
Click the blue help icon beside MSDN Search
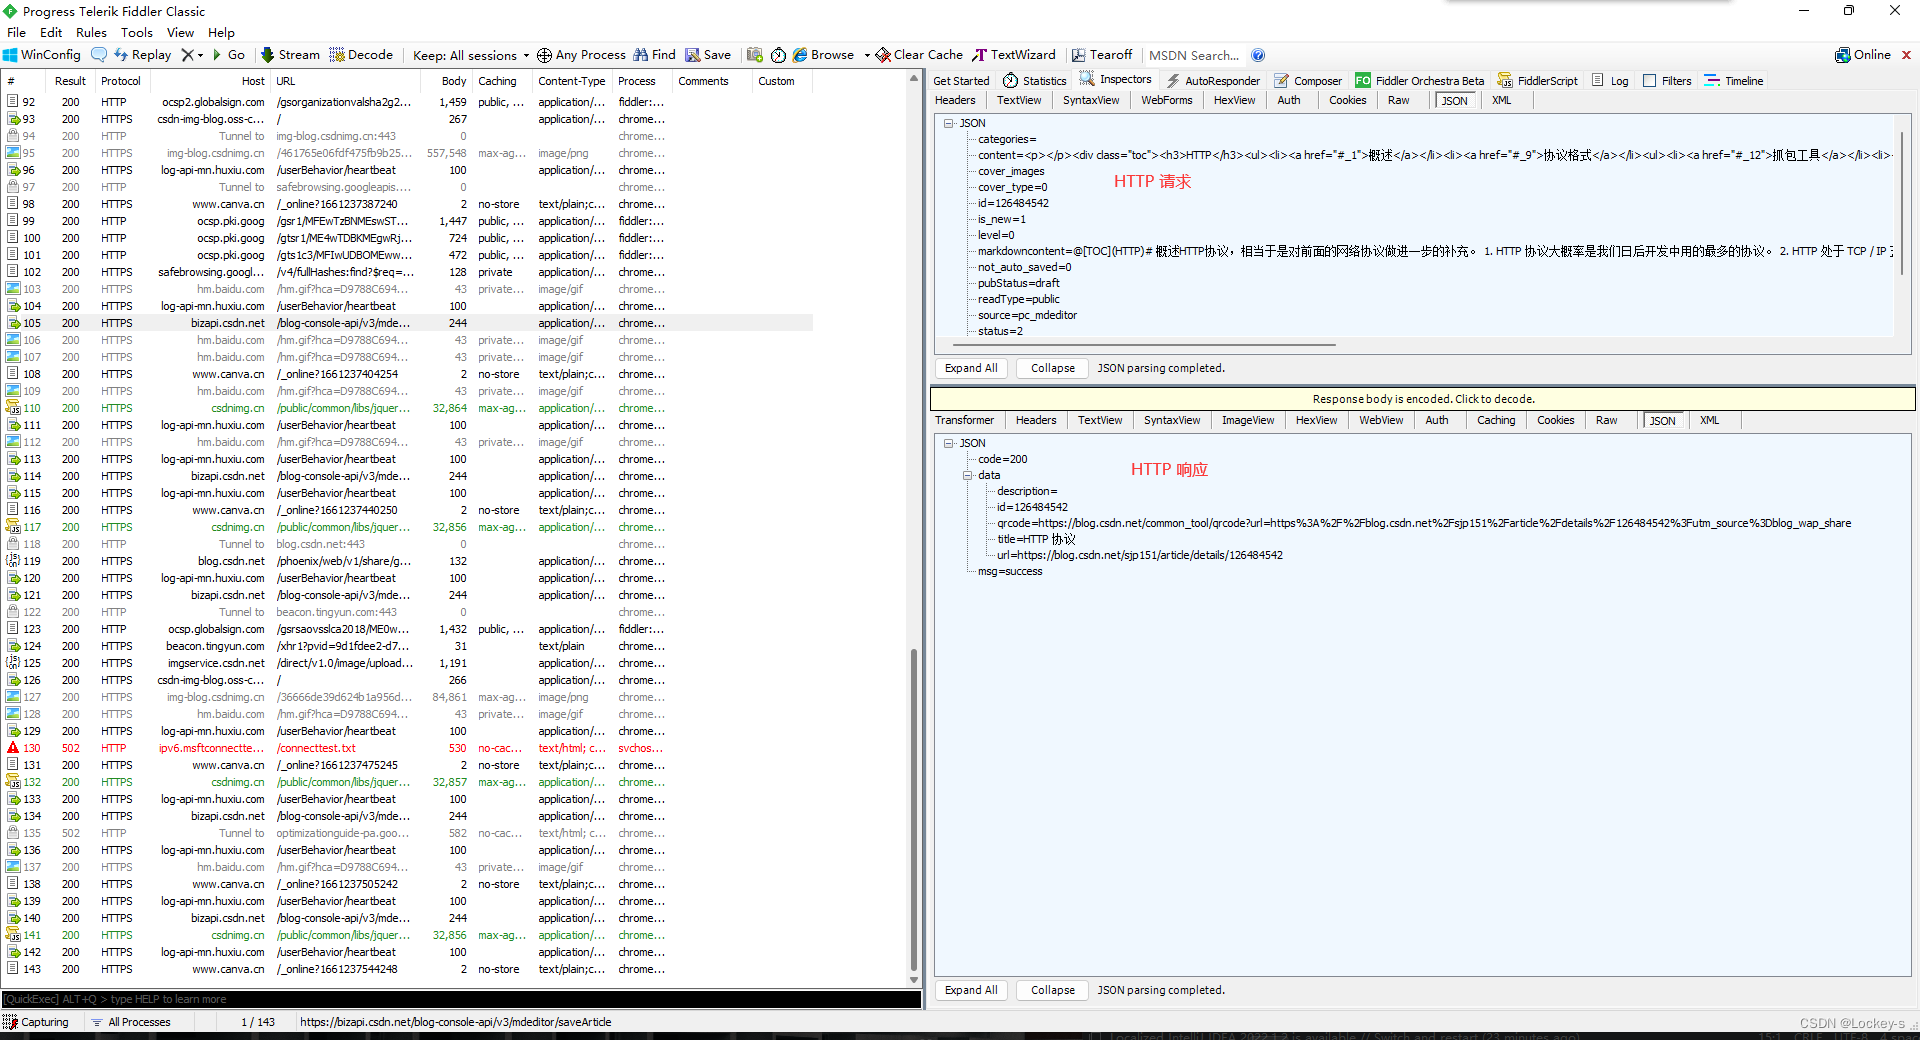click(1258, 55)
